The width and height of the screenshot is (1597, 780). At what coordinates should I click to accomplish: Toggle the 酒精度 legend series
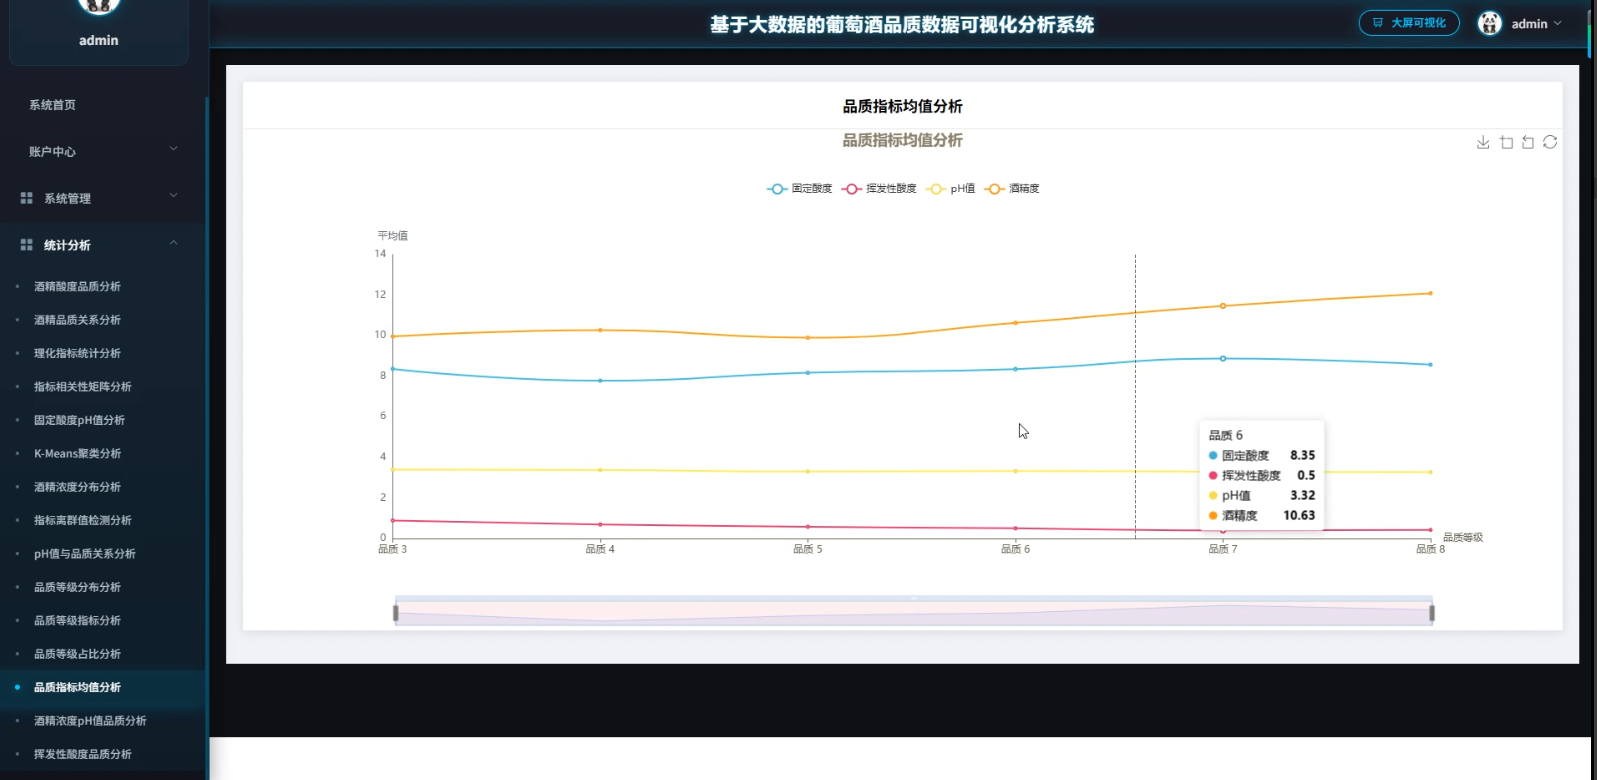(1013, 189)
